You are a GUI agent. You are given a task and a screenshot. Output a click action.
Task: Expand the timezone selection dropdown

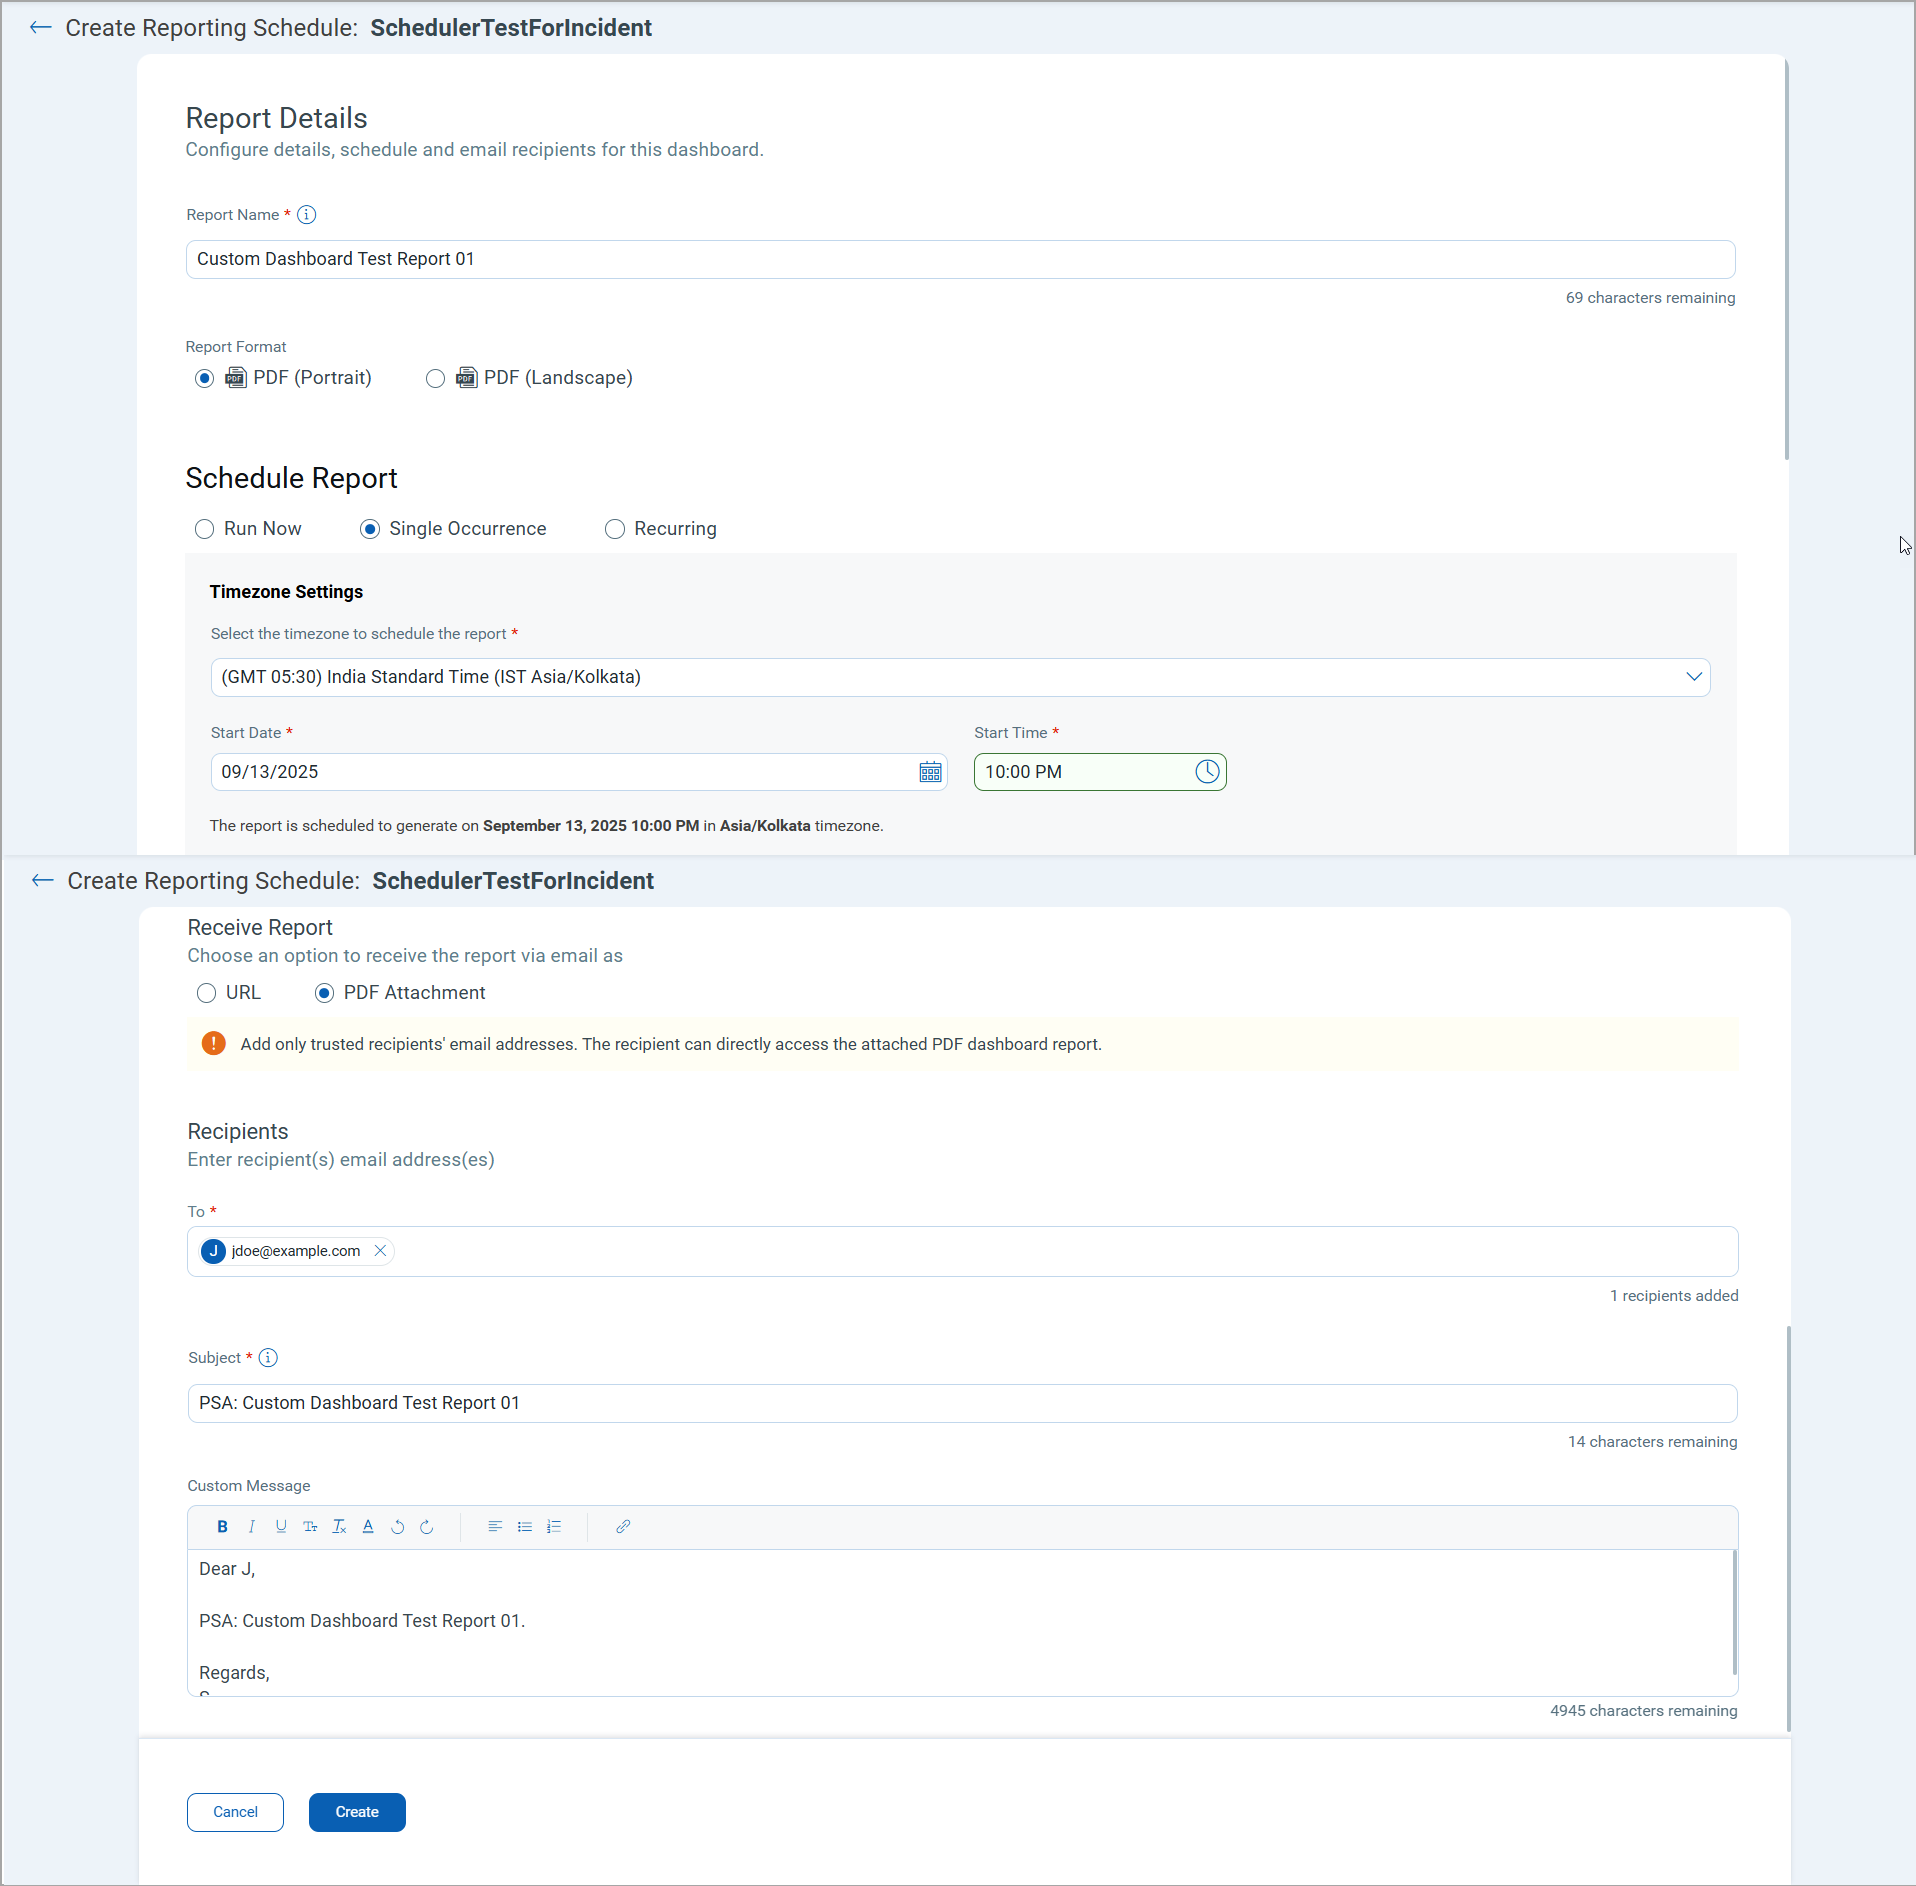[x=1693, y=677]
